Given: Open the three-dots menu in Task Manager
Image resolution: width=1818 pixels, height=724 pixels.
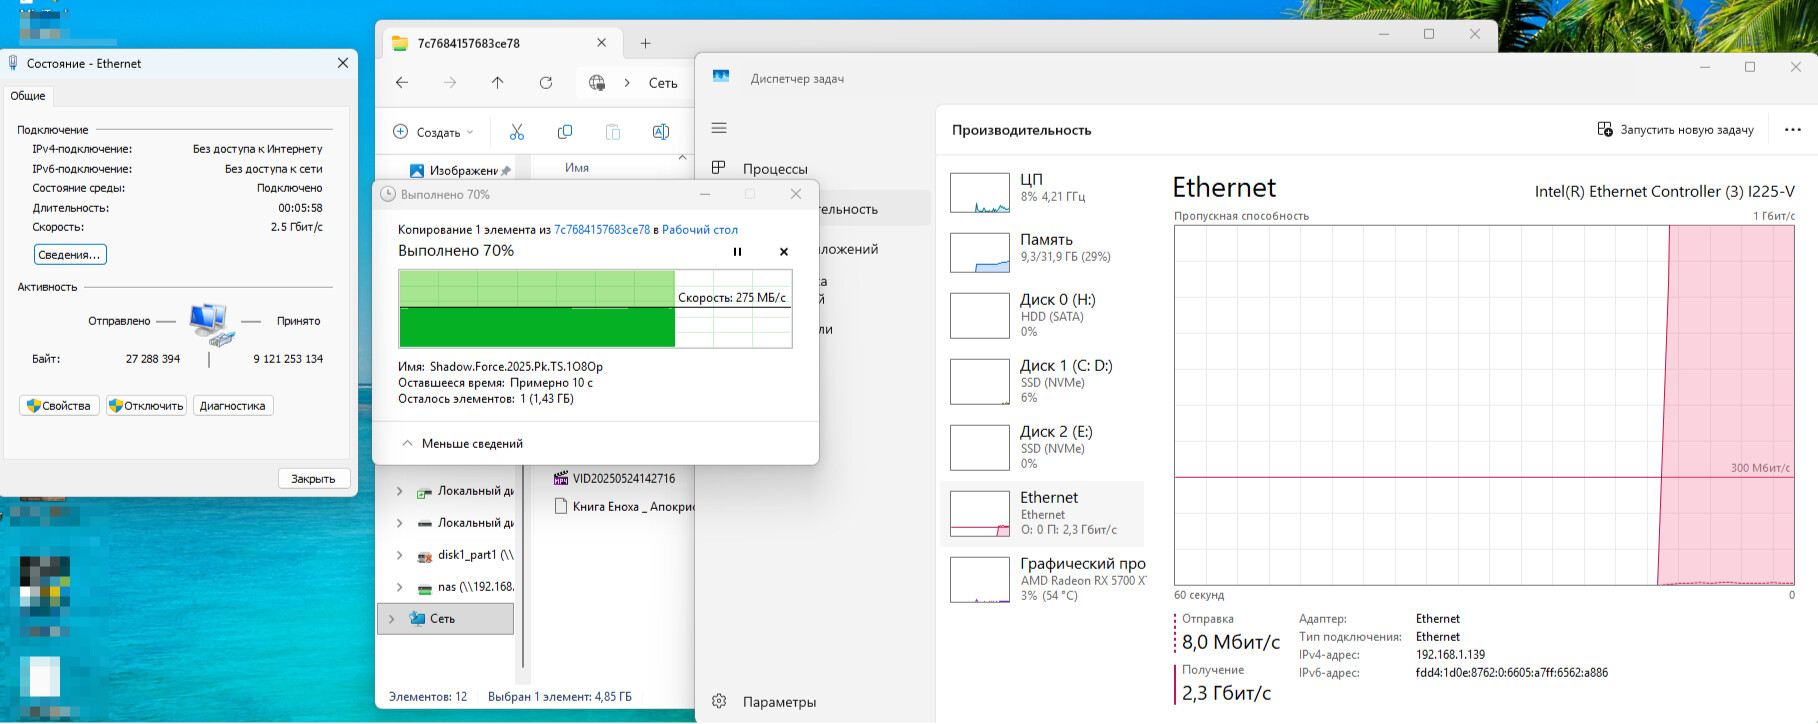Looking at the screenshot, I should coord(1792,130).
